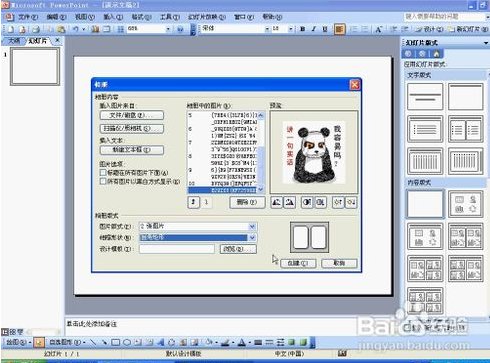Click the task pane Home icon

436,54
